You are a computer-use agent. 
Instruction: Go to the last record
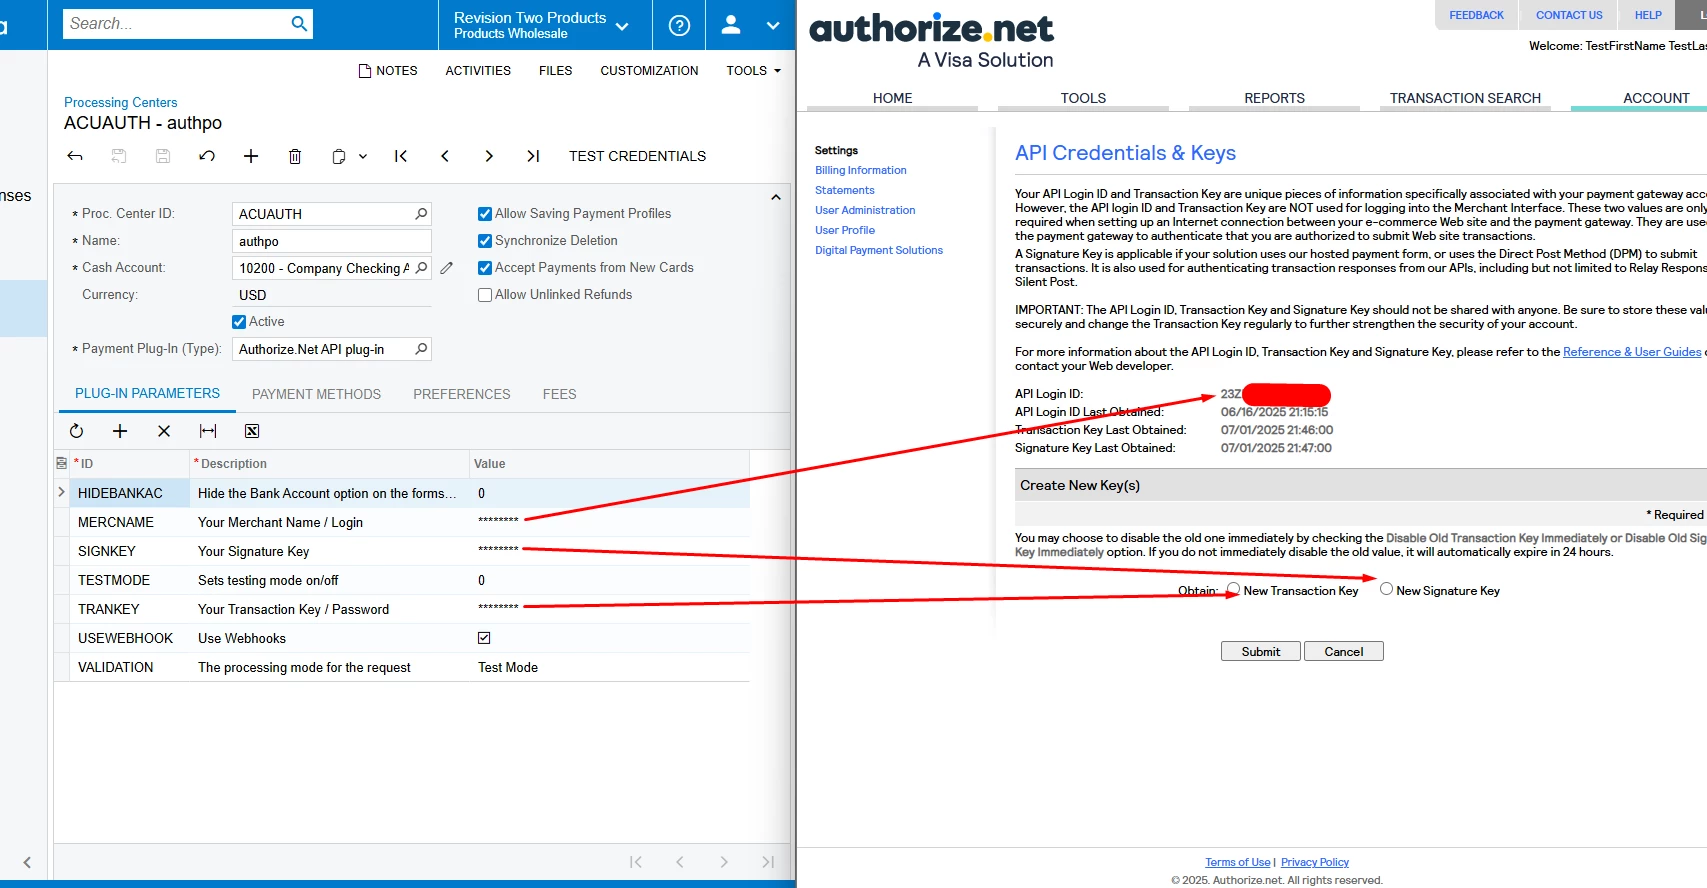pyautogui.click(x=533, y=156)
